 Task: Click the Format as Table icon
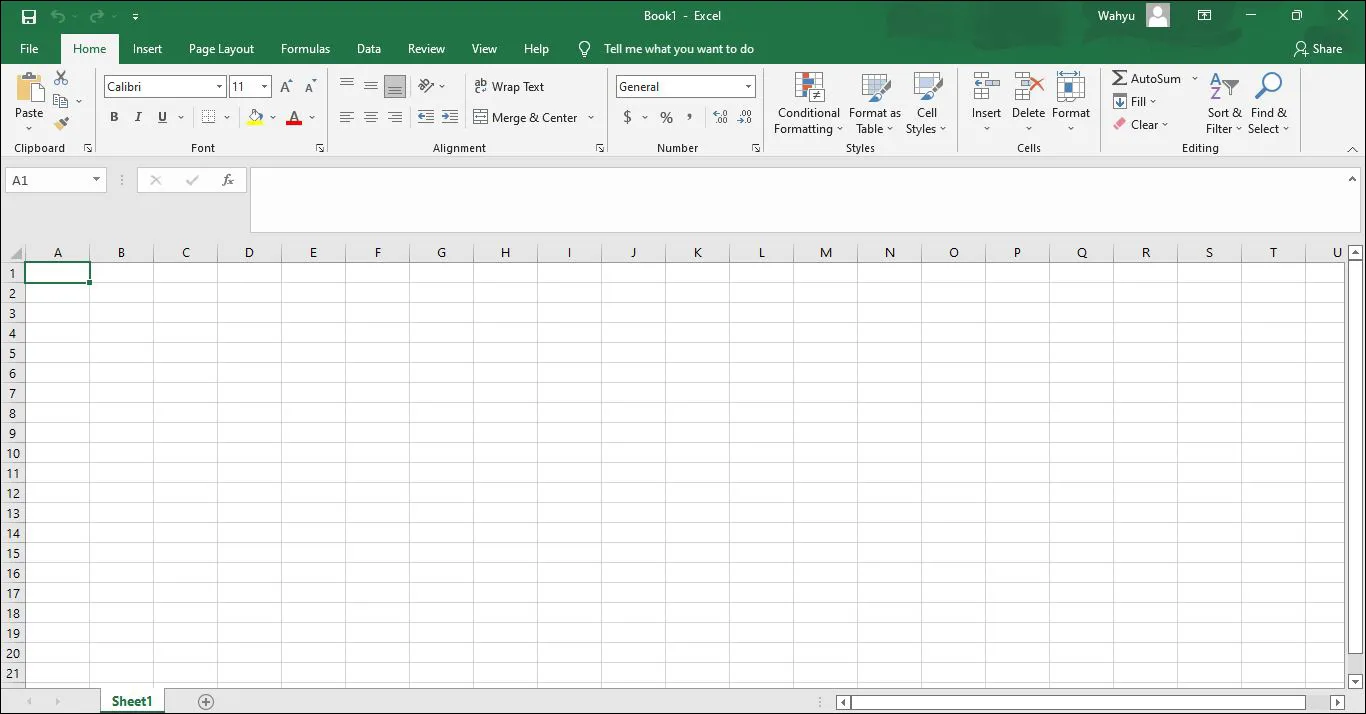pyautogui.click(x=874, y=104)
